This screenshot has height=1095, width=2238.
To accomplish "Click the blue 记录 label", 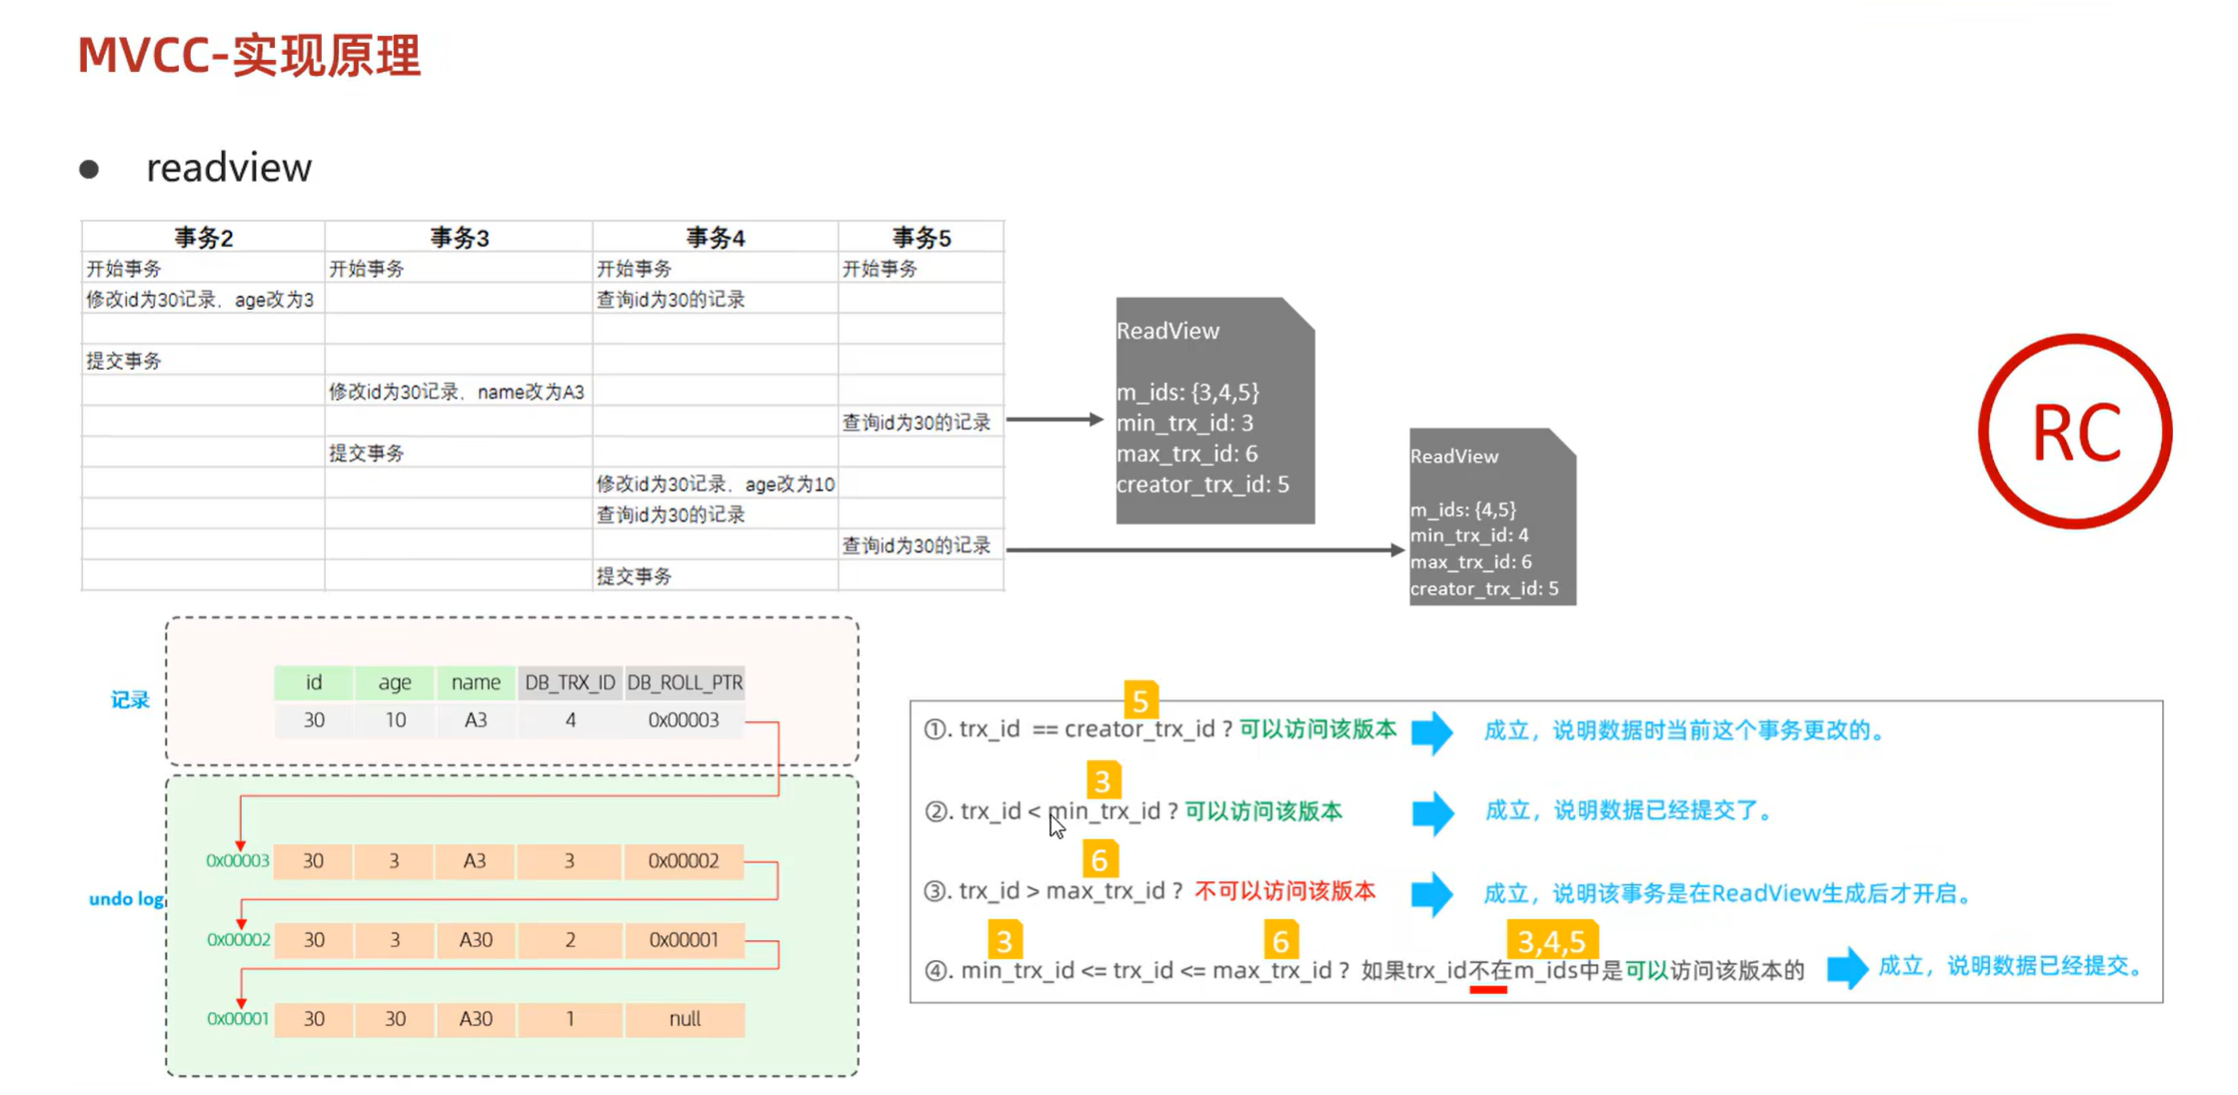I will point(130,700).
